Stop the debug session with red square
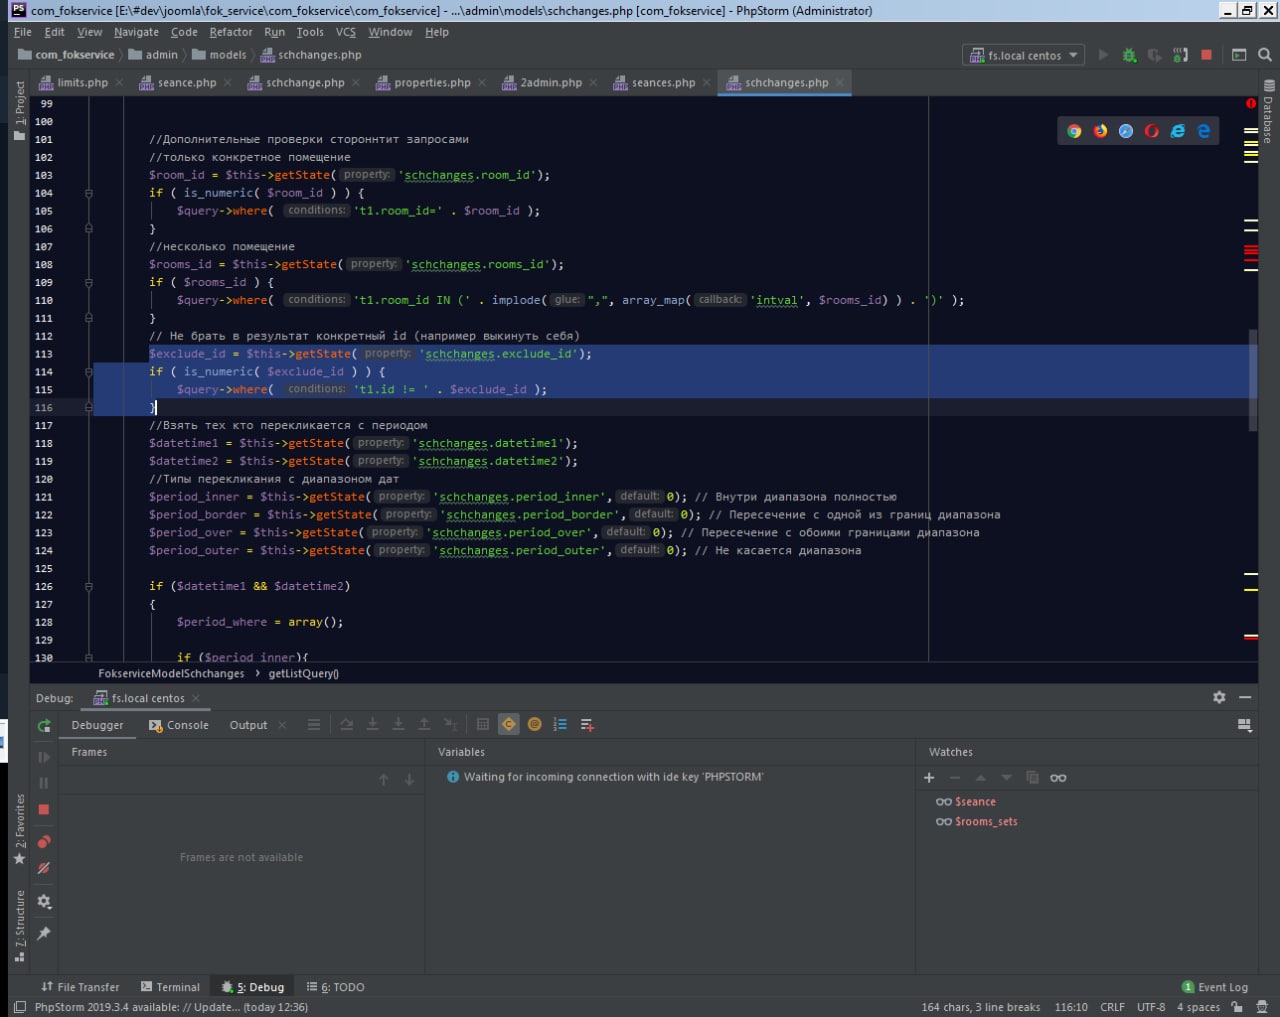1280x1017 pixels. click(x=44, y=809)
